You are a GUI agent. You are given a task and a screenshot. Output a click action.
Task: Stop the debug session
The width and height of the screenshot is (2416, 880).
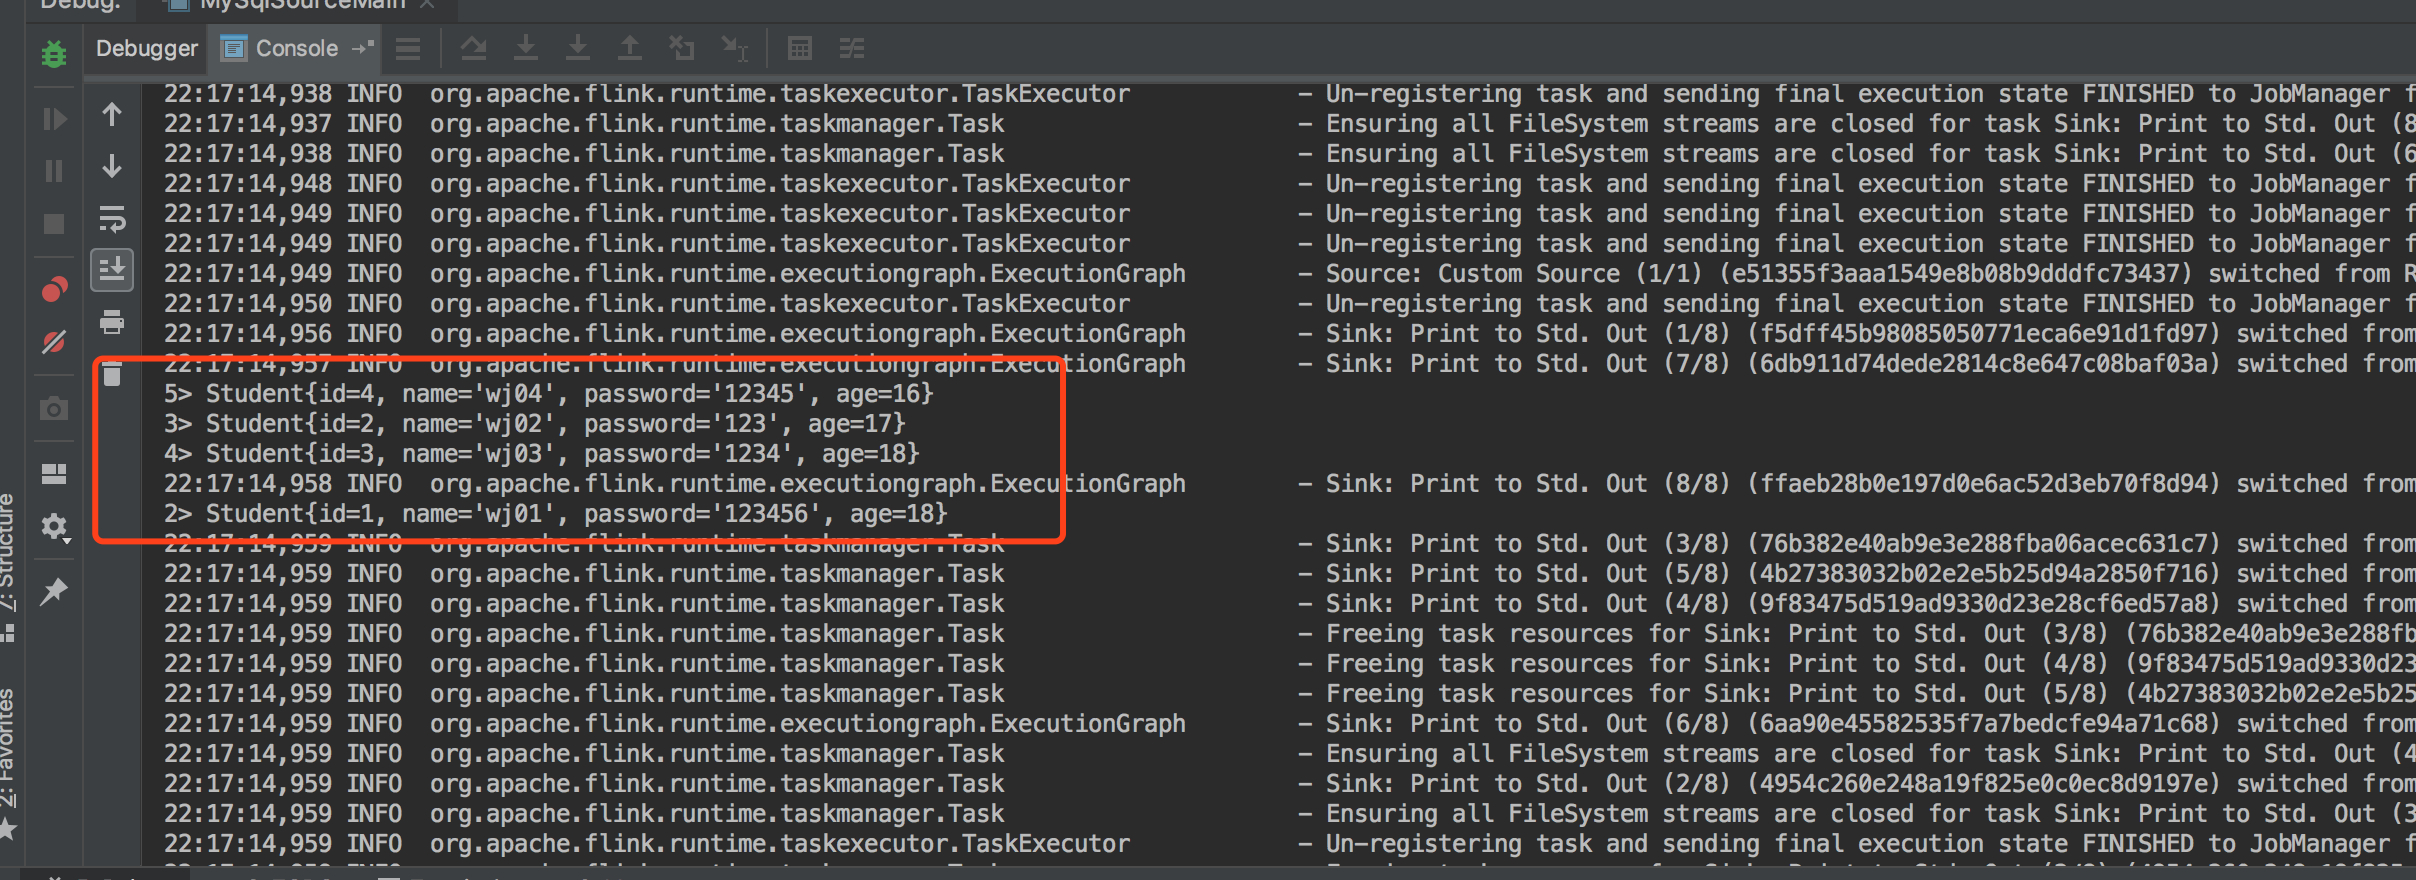click(x=54, y=224)
